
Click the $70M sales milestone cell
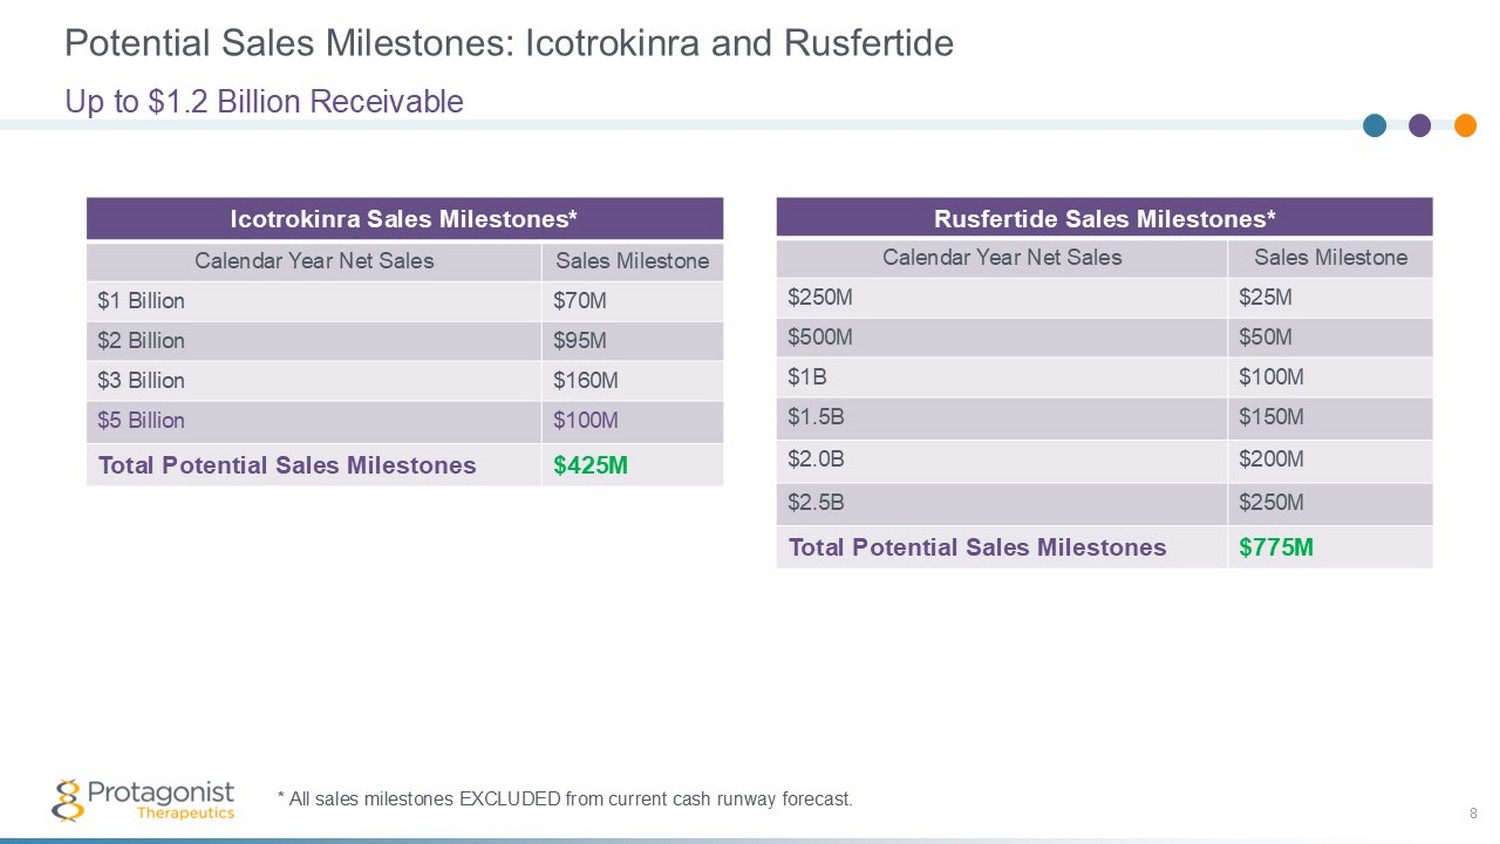tap(580, 300)
